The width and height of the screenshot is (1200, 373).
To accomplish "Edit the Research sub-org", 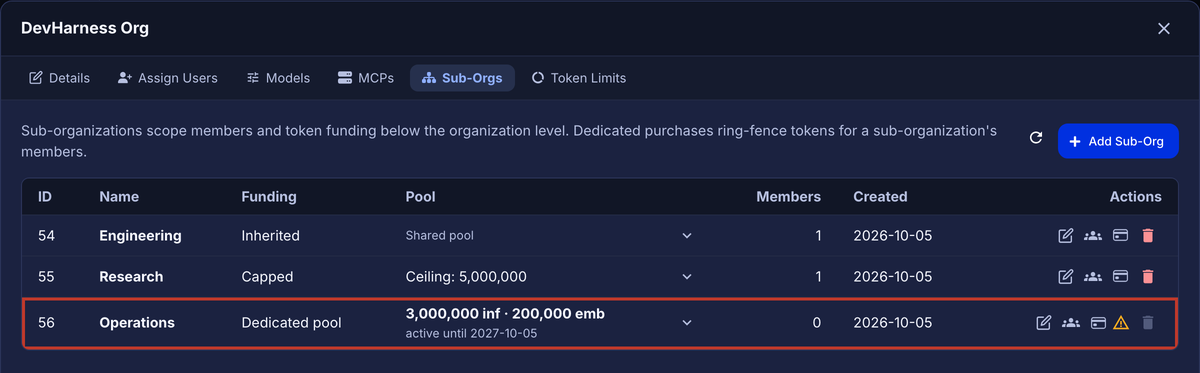I will coord(1066,276).
